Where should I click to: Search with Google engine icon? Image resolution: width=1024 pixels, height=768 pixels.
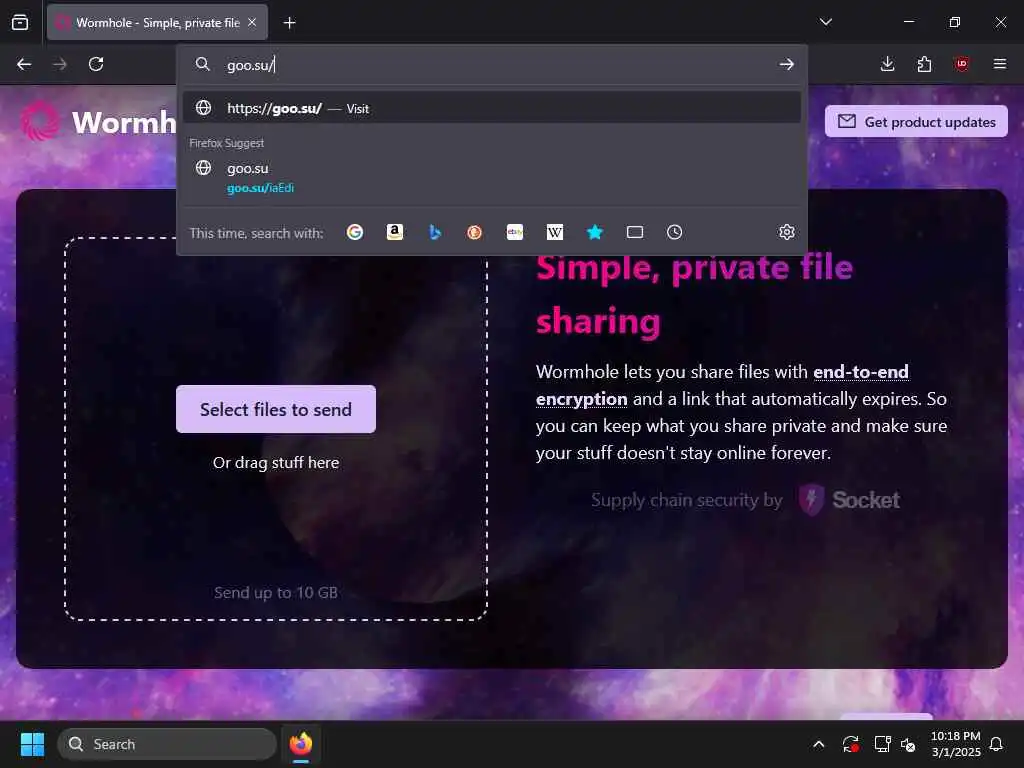tap(355, 232)
